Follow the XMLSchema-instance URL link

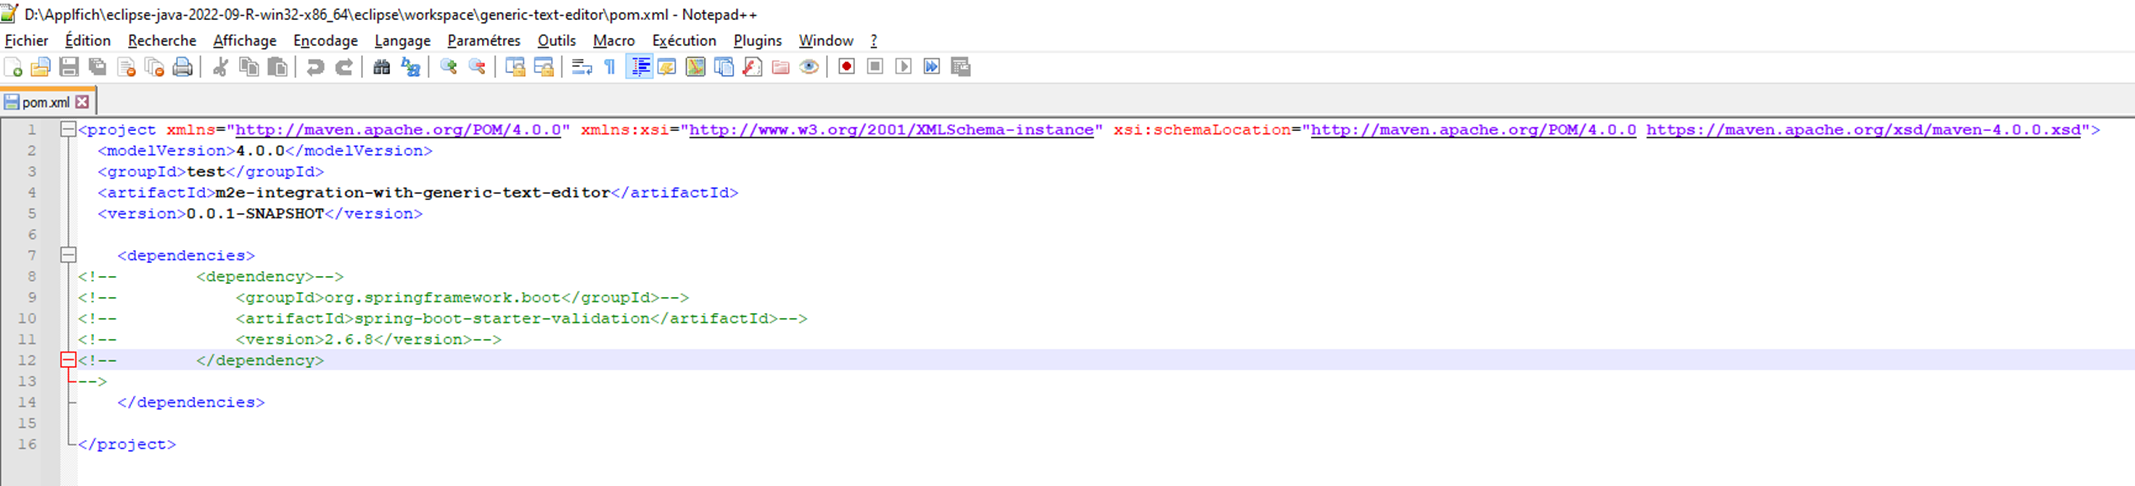coord(891,130)
